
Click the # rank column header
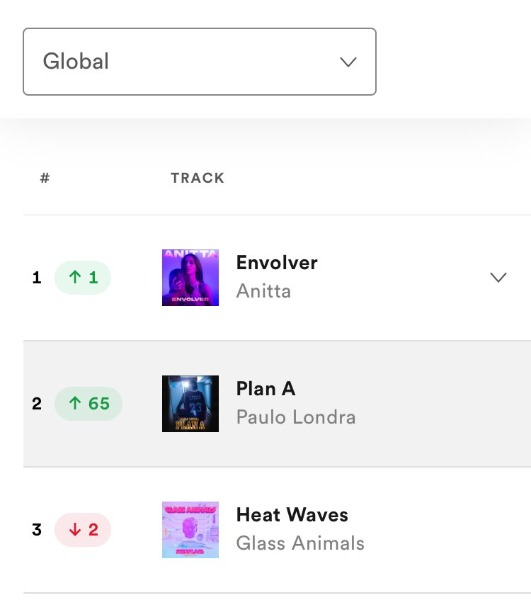(x=45, y=178)
